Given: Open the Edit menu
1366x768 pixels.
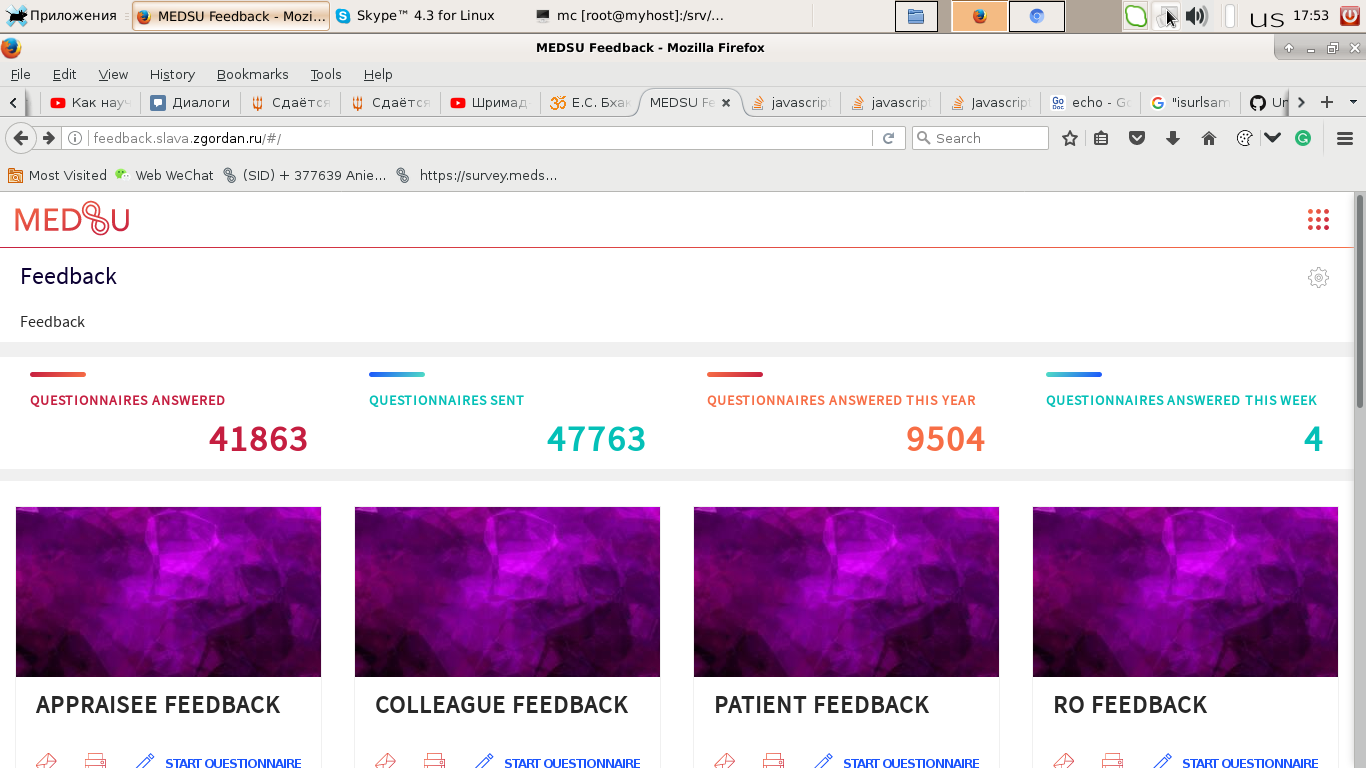Looking at the screenshot, I should click(64, 74).
